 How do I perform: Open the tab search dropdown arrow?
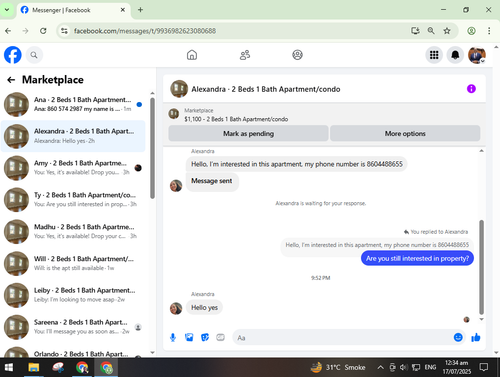coord(7,10)
